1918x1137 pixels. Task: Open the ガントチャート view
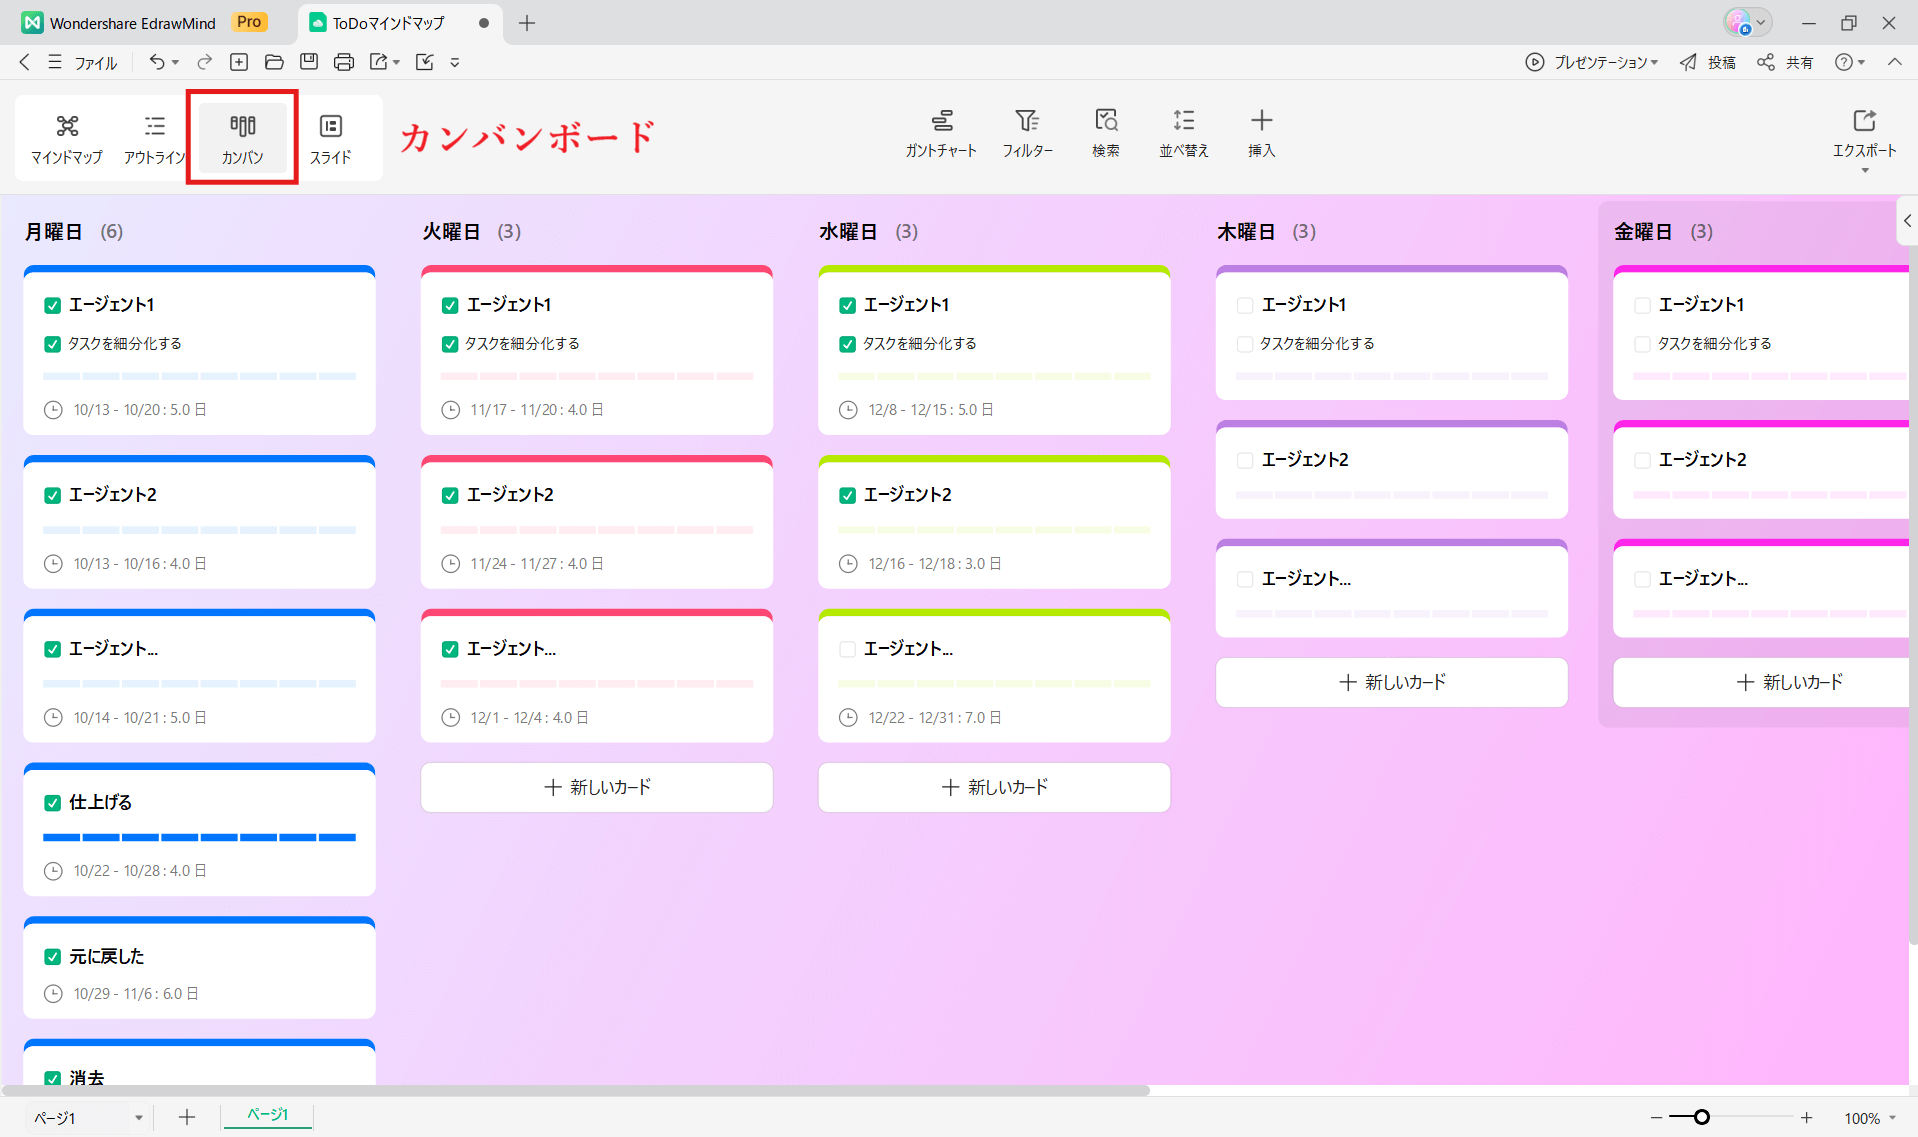pos(941,133)
